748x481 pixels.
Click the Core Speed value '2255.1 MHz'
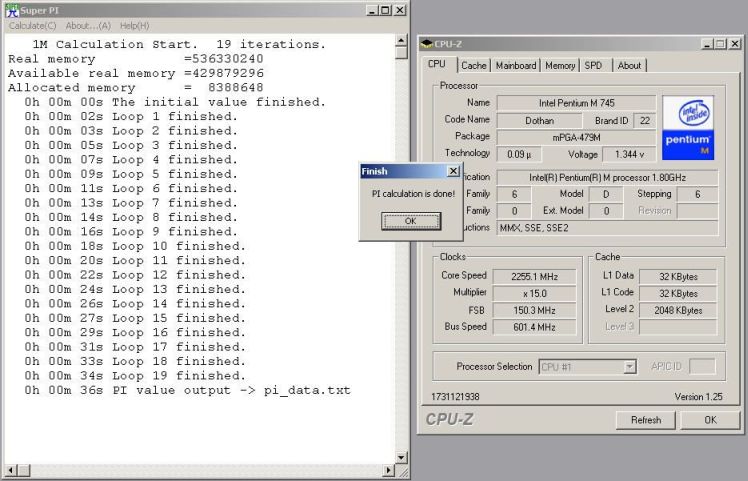[x=534, y=277]
